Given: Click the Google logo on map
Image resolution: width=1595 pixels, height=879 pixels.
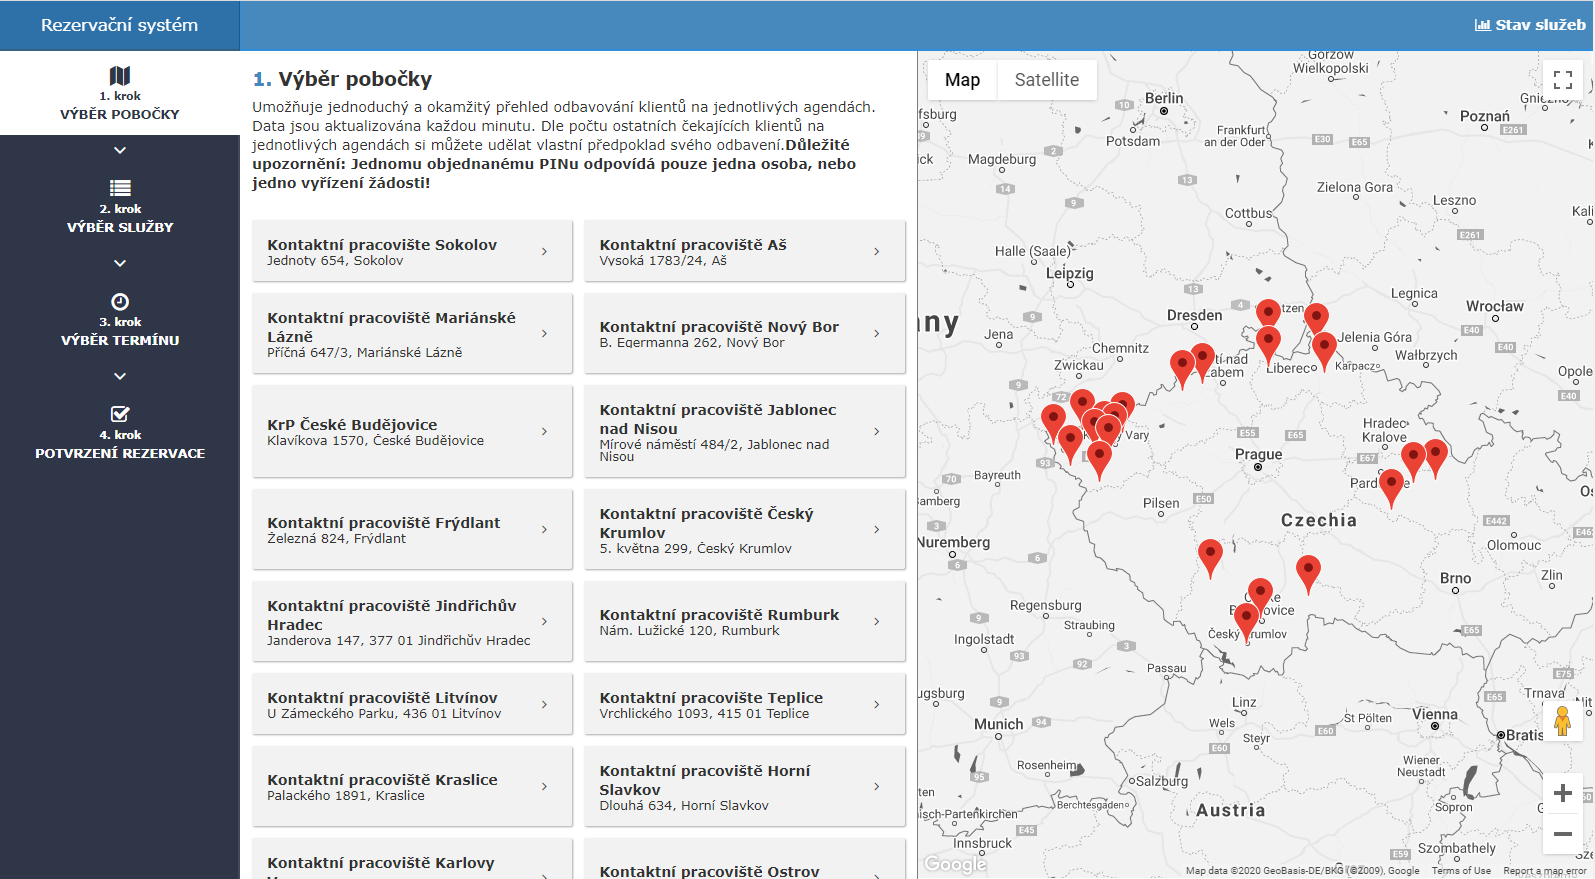Looking at the screenshot, I should [x=954, y=864].
